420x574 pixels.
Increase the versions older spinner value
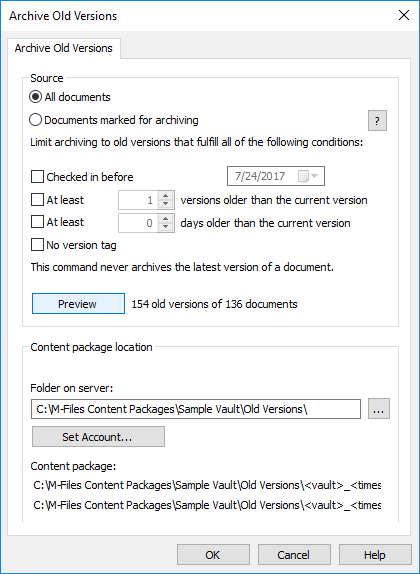pos(166,196)
